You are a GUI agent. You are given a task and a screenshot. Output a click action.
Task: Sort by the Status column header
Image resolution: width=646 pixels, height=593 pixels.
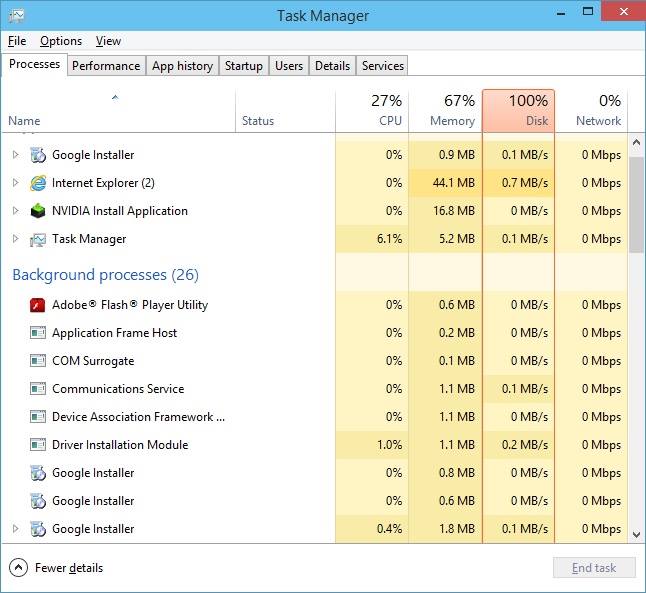[285, 111]
